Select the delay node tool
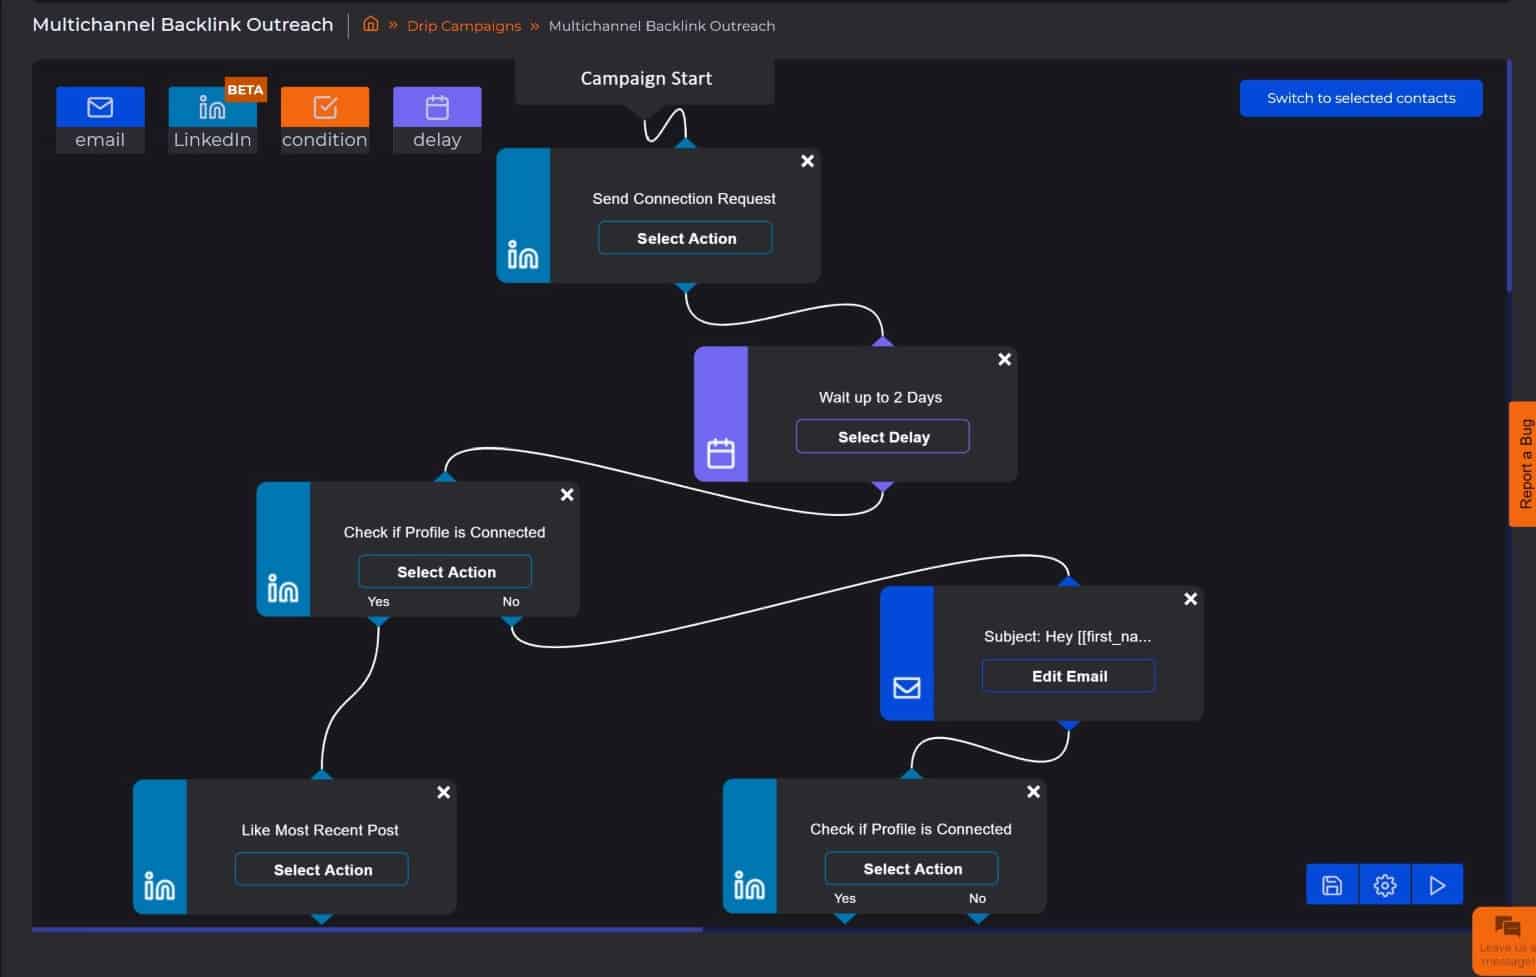The image size is (1536, 977). [x=437, y=119]
